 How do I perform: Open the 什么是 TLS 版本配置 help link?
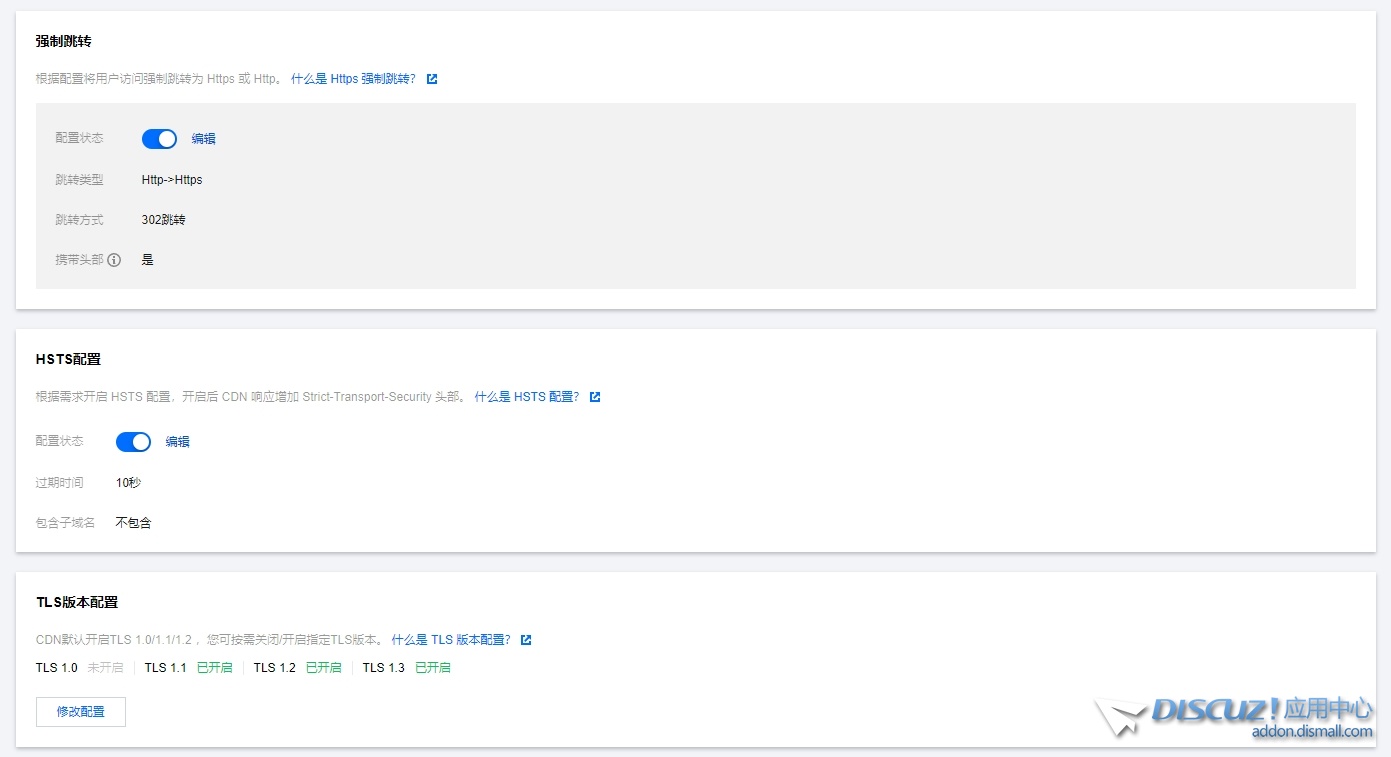click(x=451, y=640)
